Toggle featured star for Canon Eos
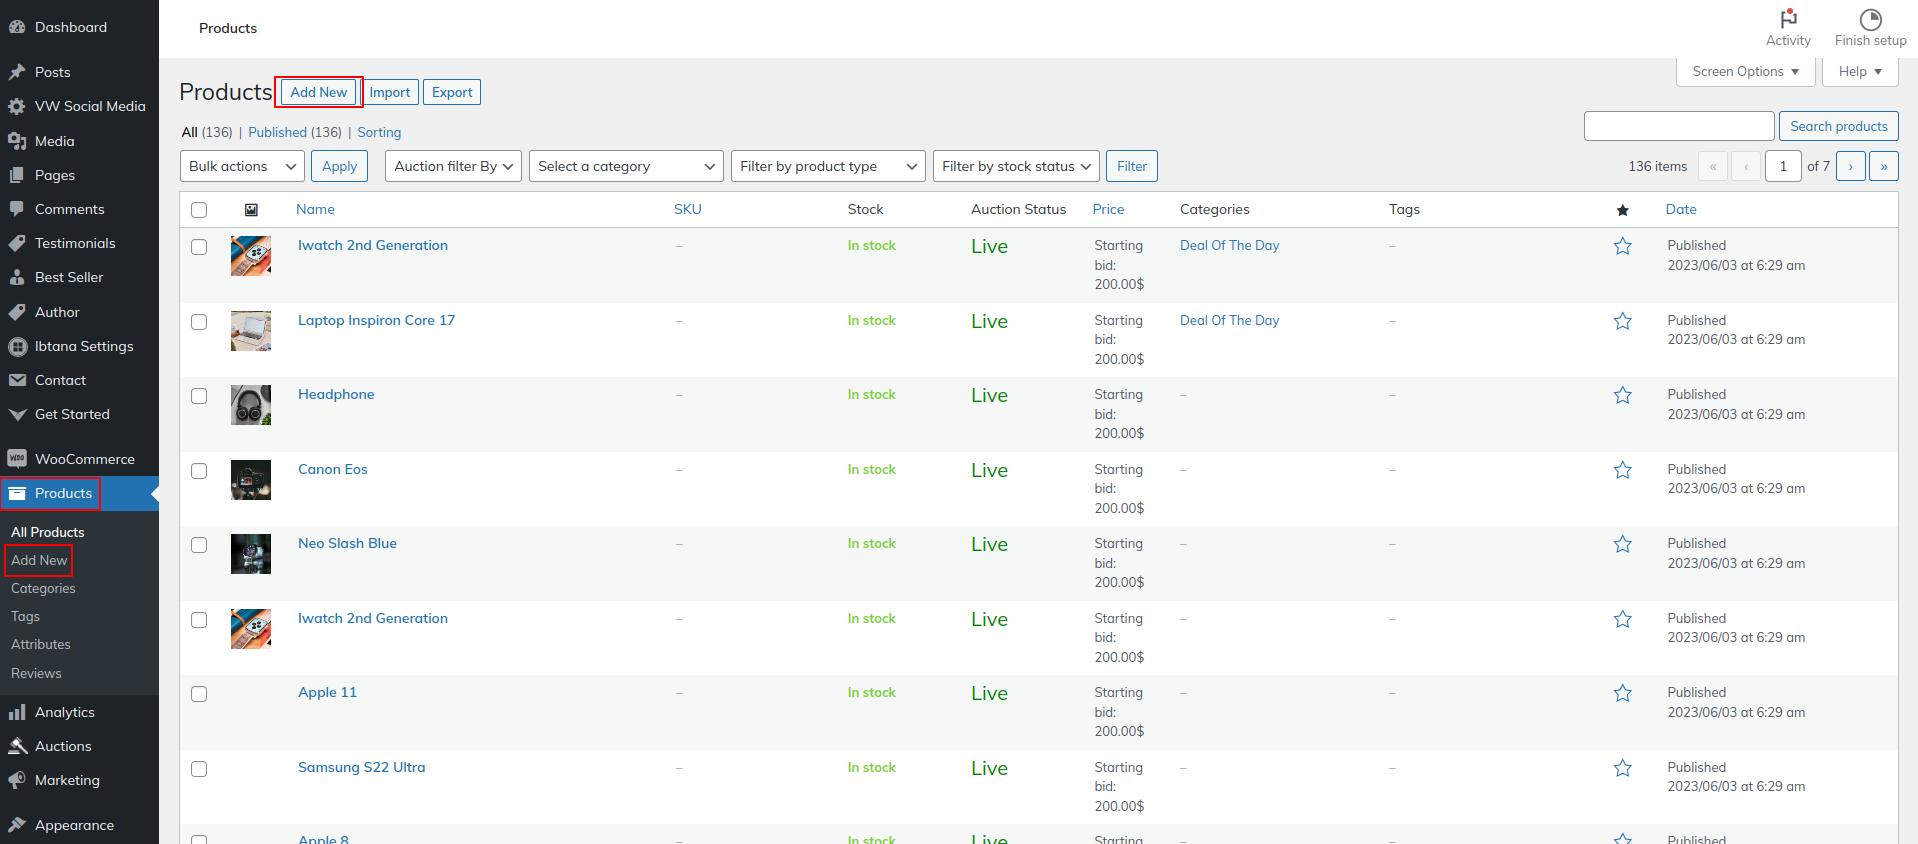The height and width of the screenshot is (844, 1918). click(1622, 470)
